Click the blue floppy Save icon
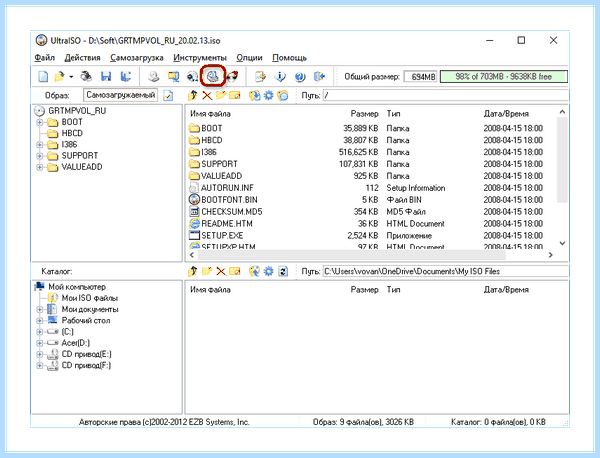Viewport: 600px width, 458px height. 106,77
